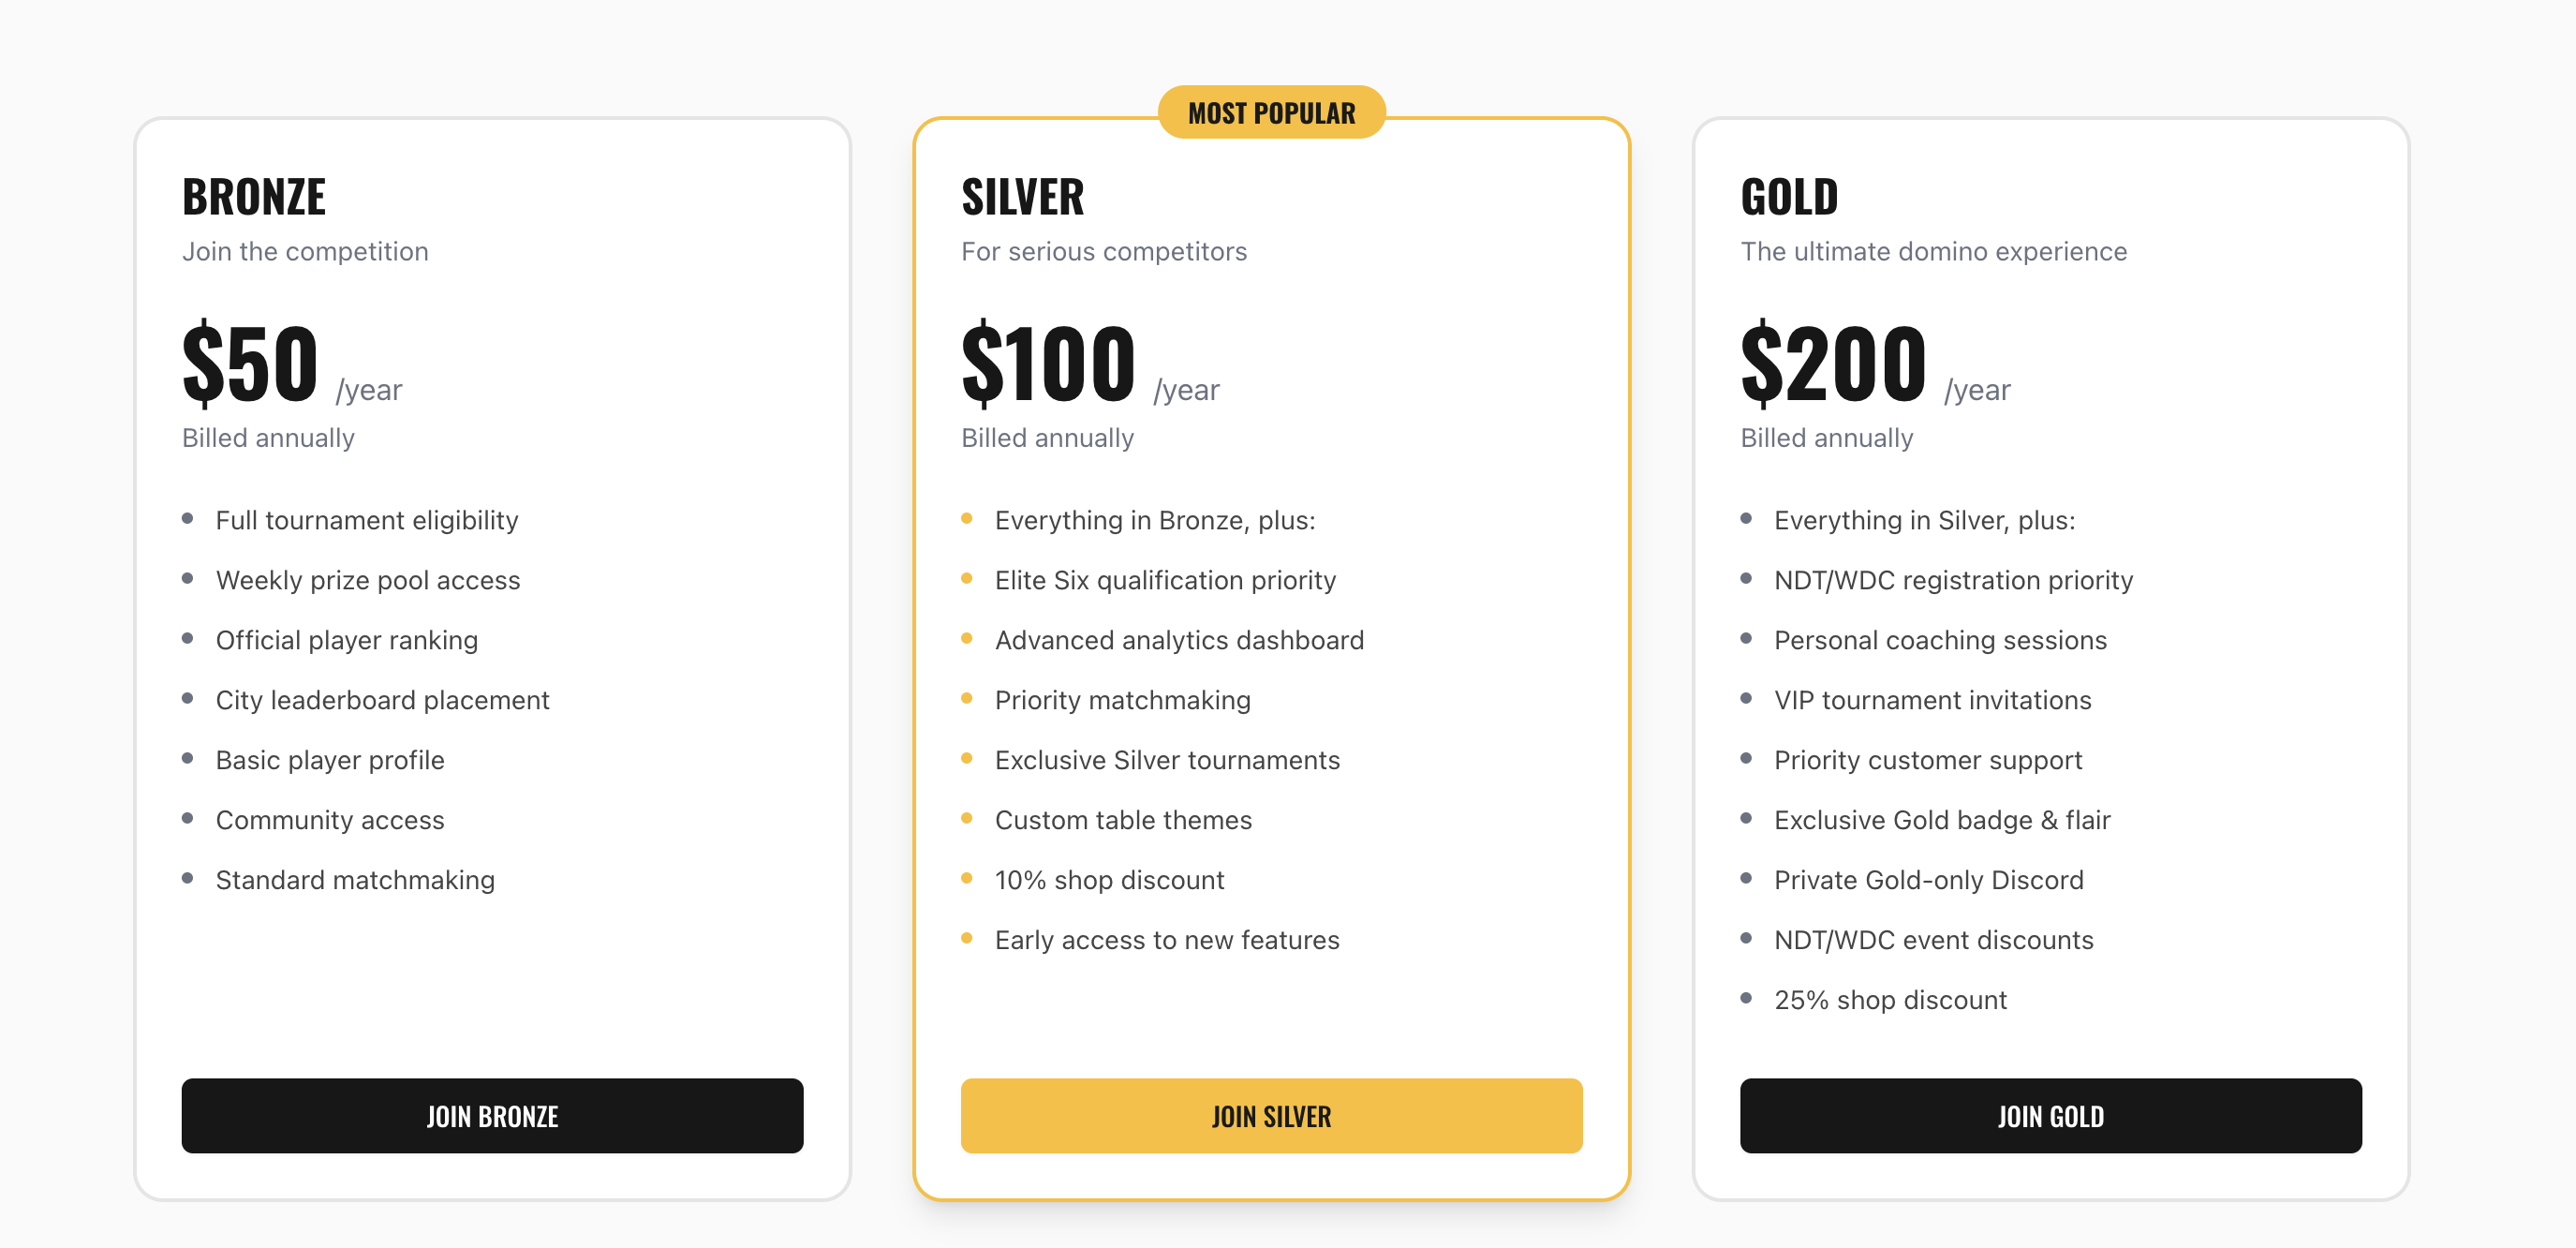Click the Join Gold button
The image size is (2576, 1248).
tap(2050, 1115)
